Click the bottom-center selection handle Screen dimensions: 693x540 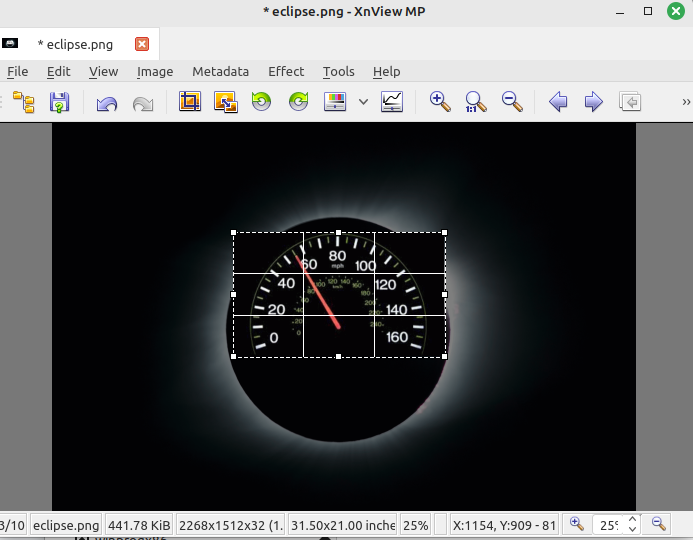(x=339, y=356)
